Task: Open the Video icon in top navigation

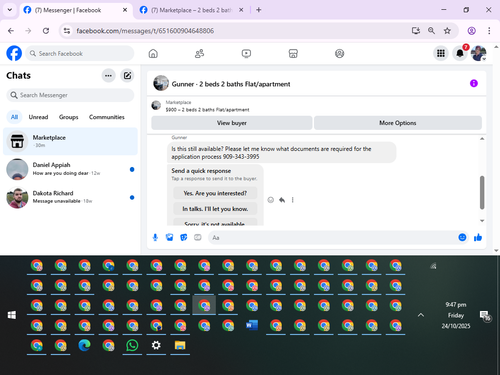Action: click(x=246, y=53)
